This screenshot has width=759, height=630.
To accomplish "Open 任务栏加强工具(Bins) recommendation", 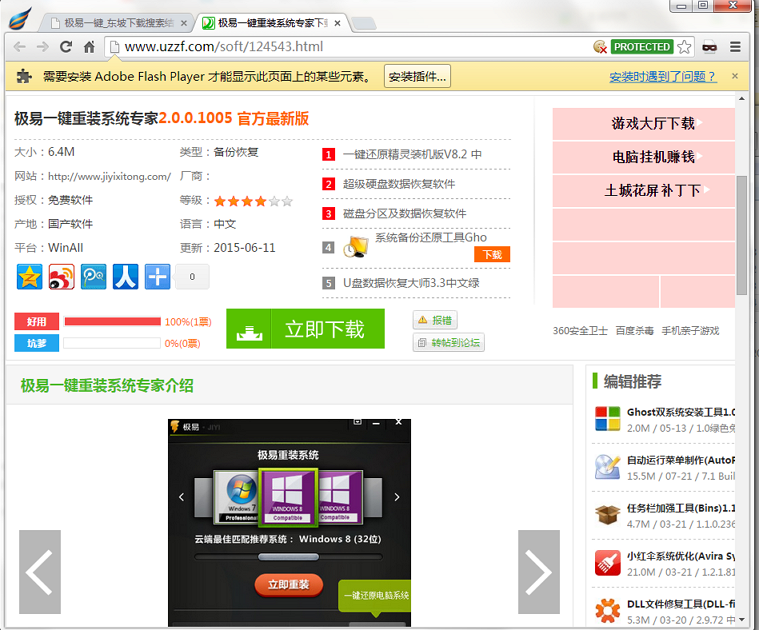I will tap(681, 508).
